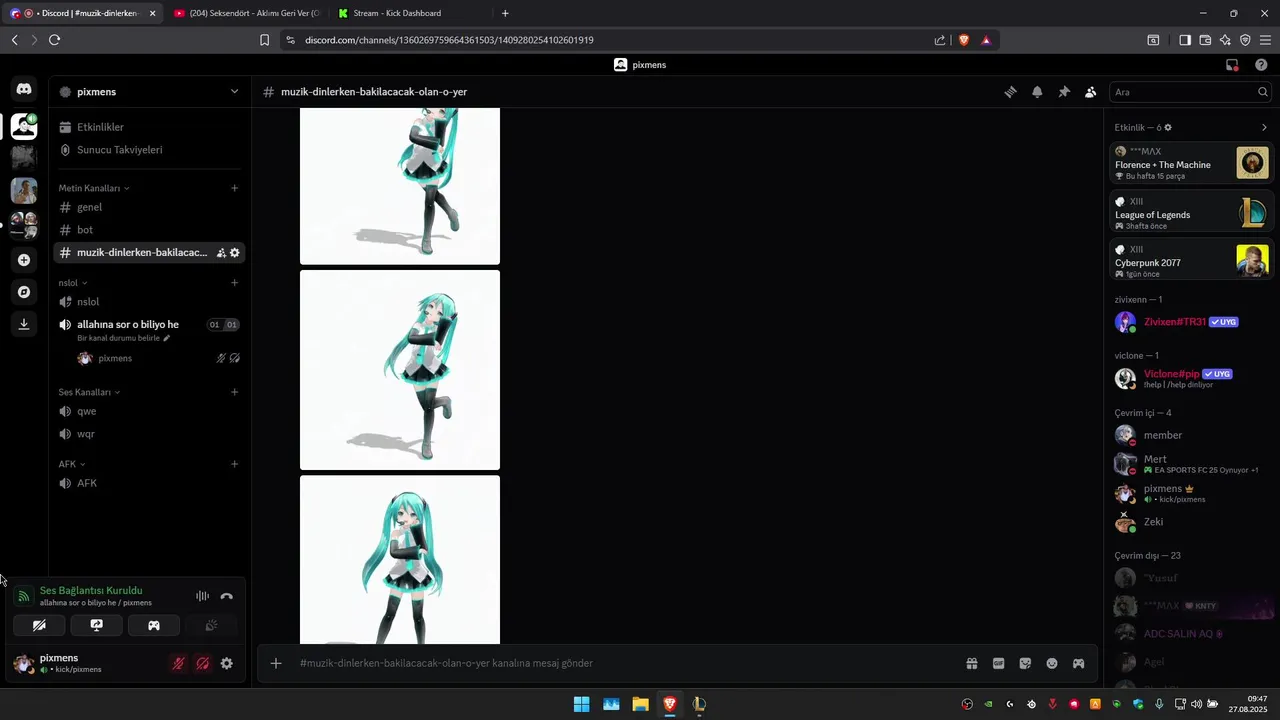Open the bot text channel
This screenshot has height=720, width=1280.
pos(148,230)
